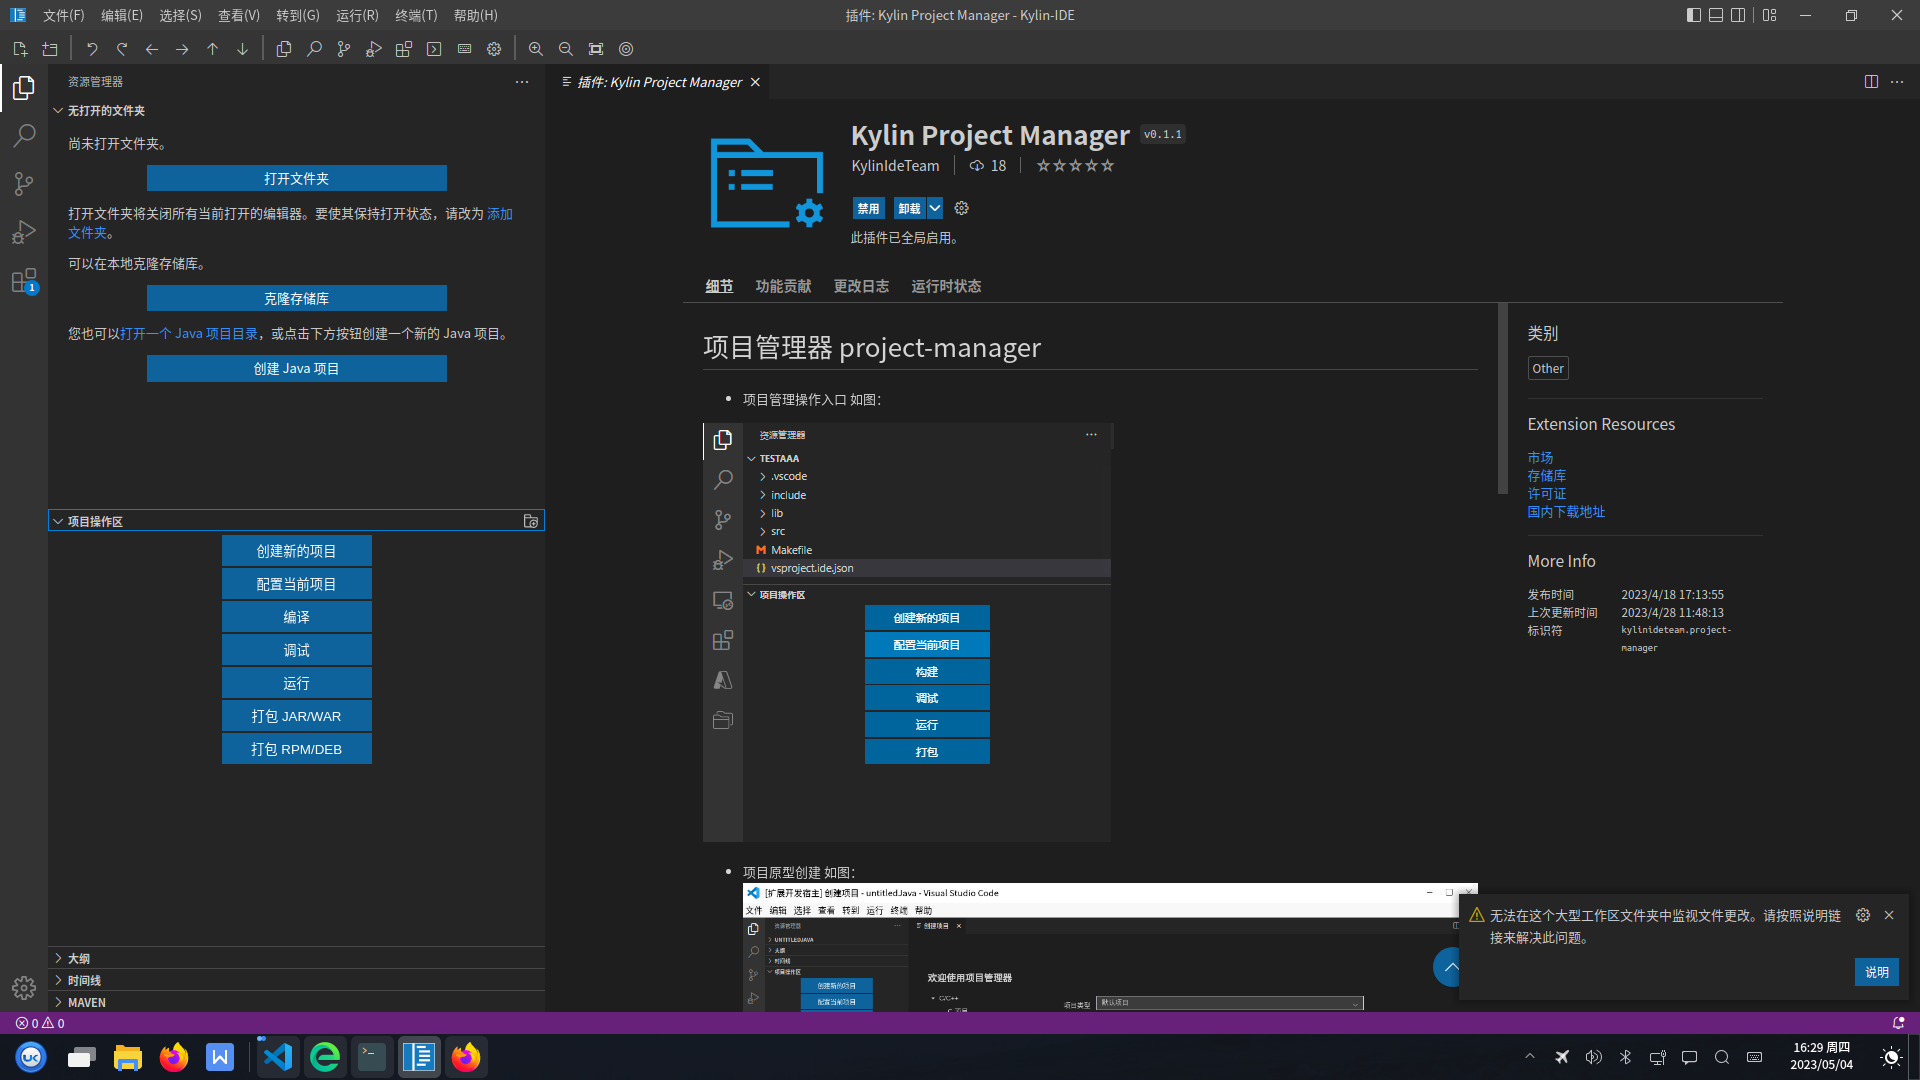This screenshot has width=1920, height=1080.
Task: Click the 打开文件夹 button
Action: point(297,178)
